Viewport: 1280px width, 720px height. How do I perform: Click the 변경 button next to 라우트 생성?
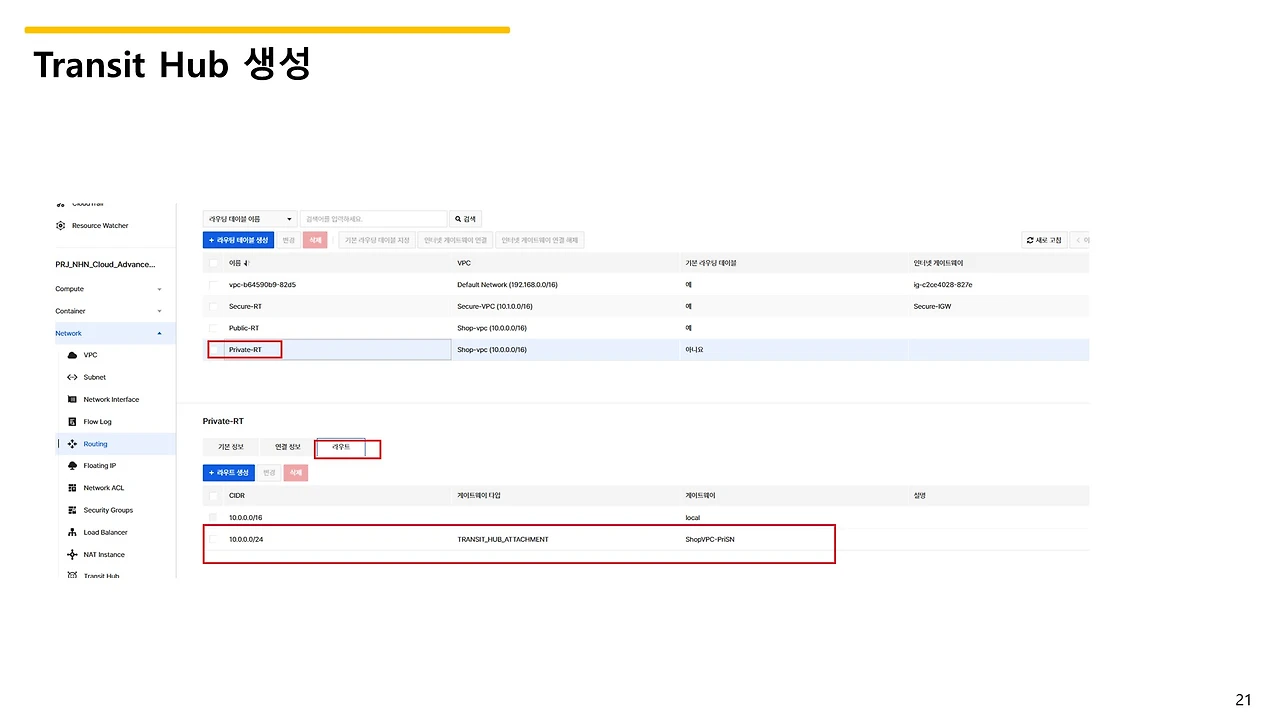(269, 473)
